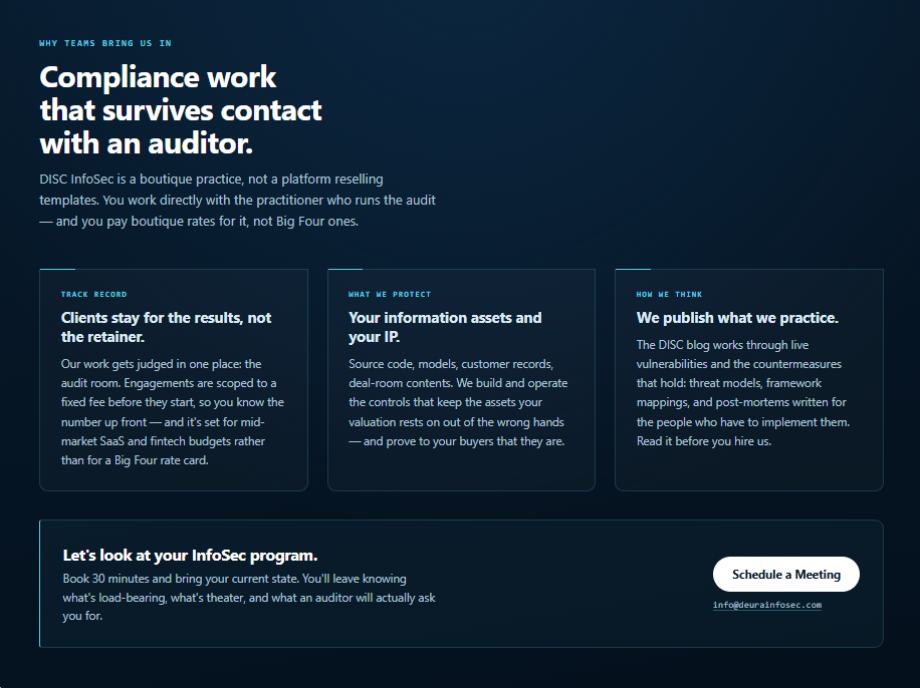
Task: Click 'We publish what we practice.' heading
Action: pyautogui.click(x=737, y=318)
